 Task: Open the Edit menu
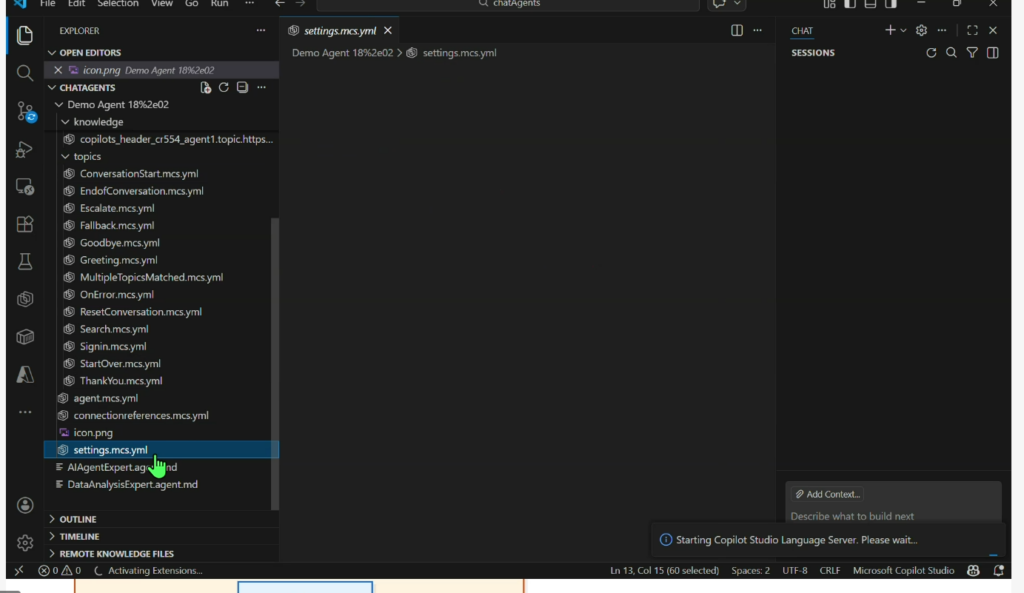coord(76,4)
